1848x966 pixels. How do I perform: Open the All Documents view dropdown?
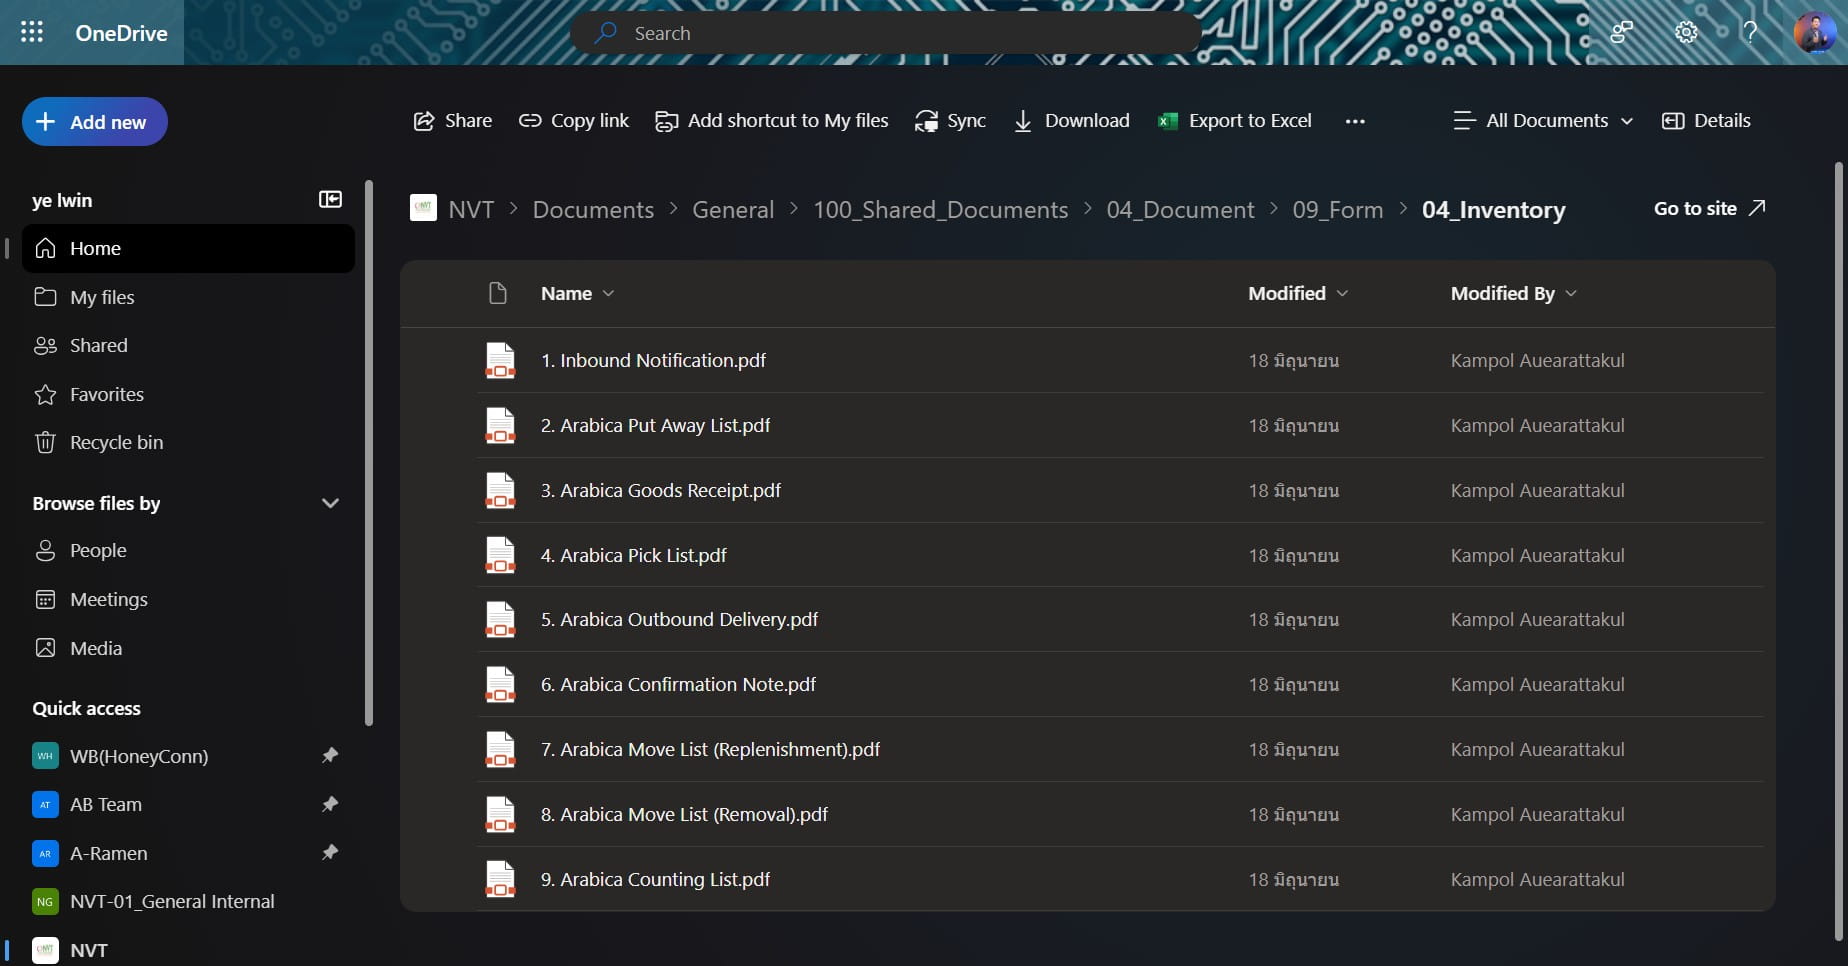tap(1543, 121)
